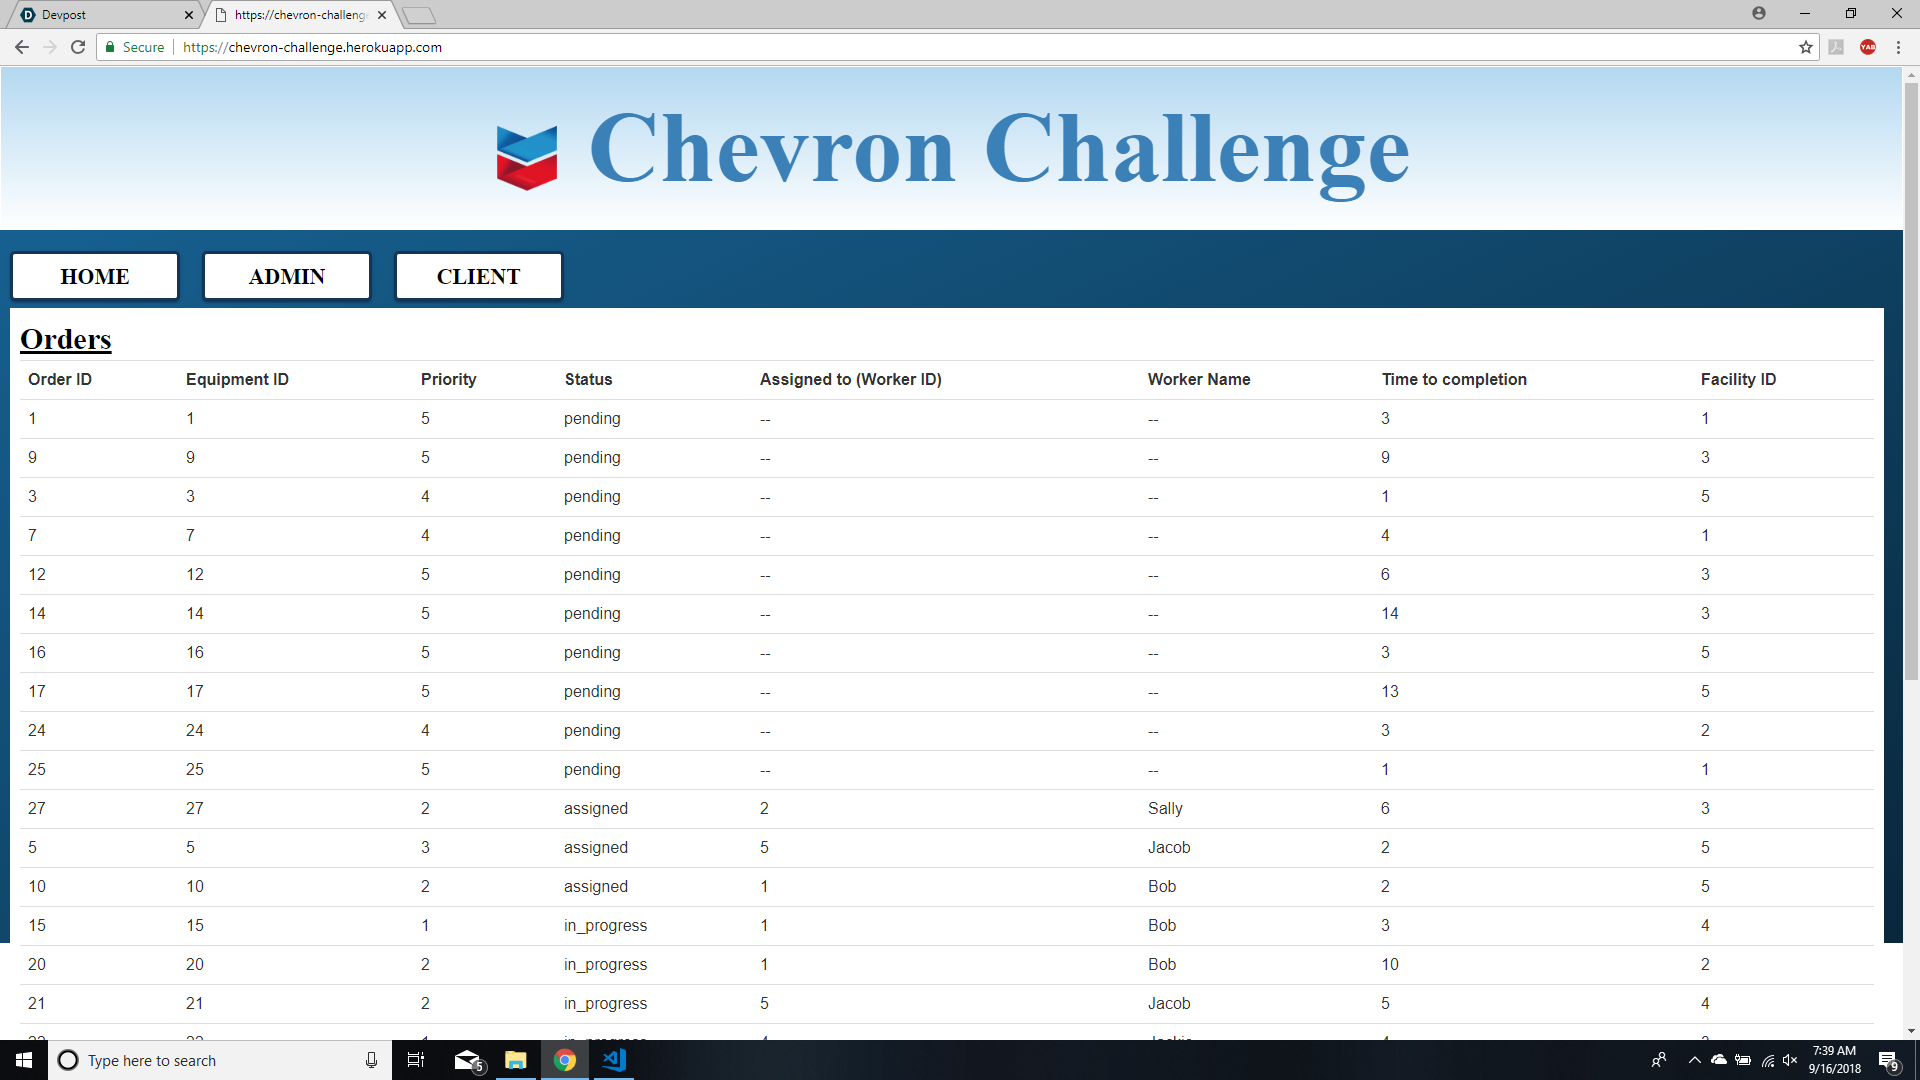1920x1080 pixels.
Task: Click the red extension icon in the toolbar
Action: 1867,47
